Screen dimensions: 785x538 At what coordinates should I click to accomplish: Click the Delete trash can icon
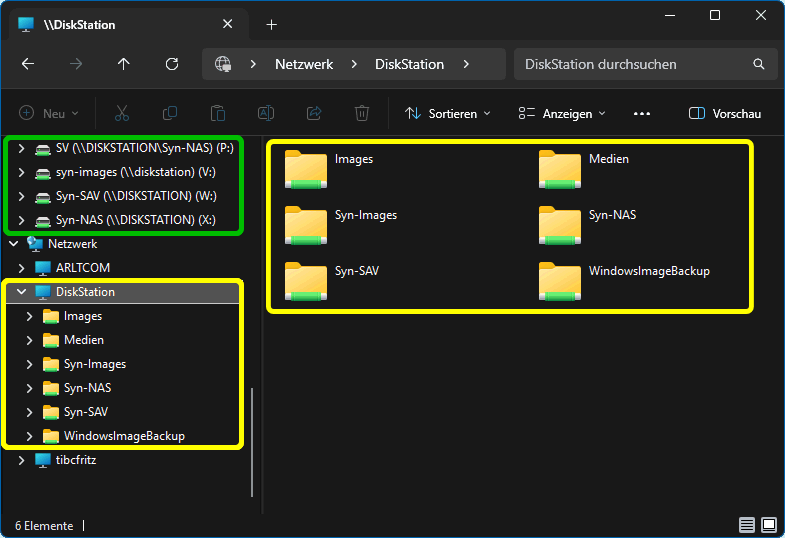[x=362, y=113]
